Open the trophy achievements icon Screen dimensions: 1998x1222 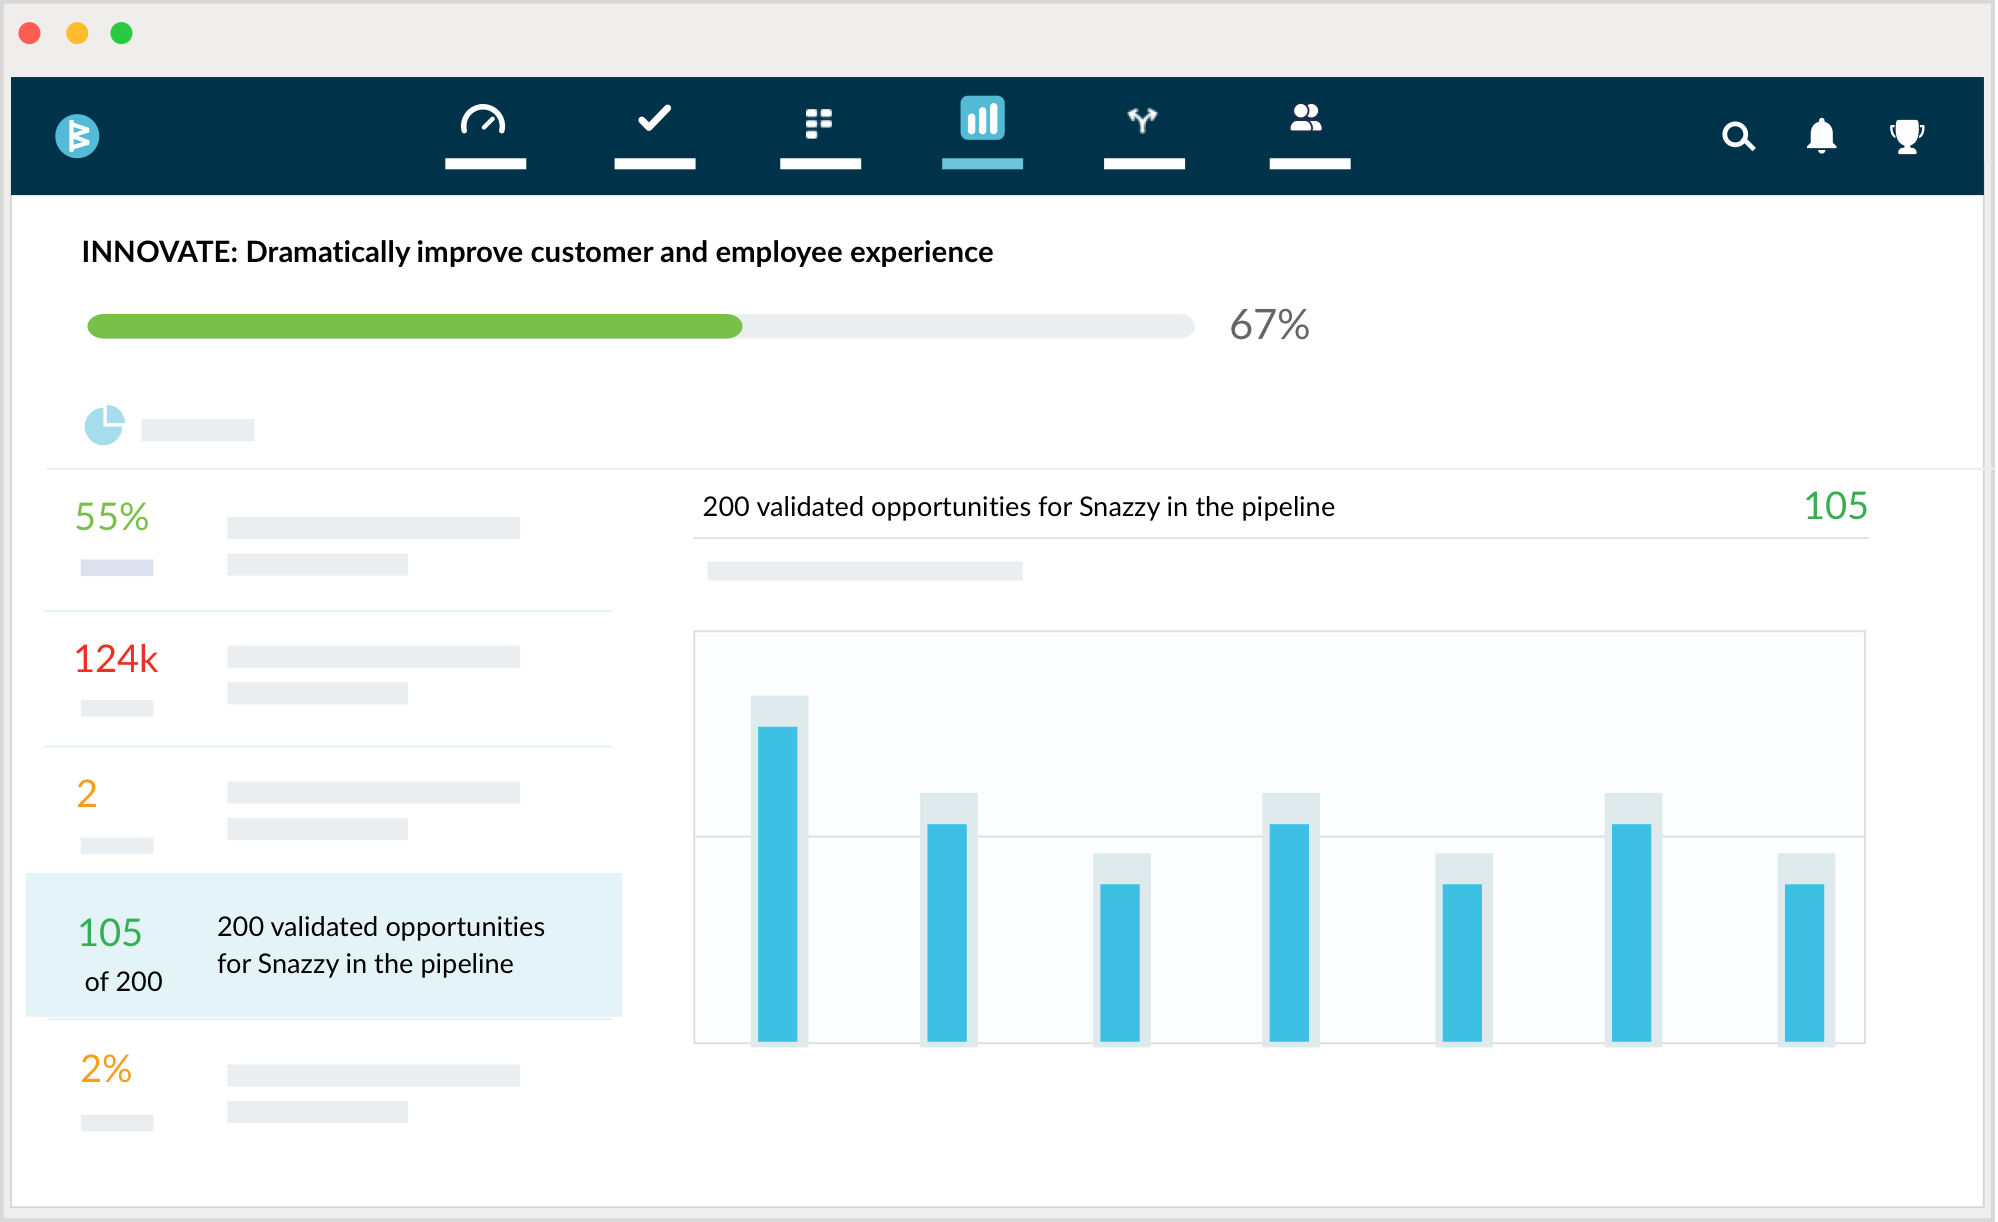click(1906, 136)
